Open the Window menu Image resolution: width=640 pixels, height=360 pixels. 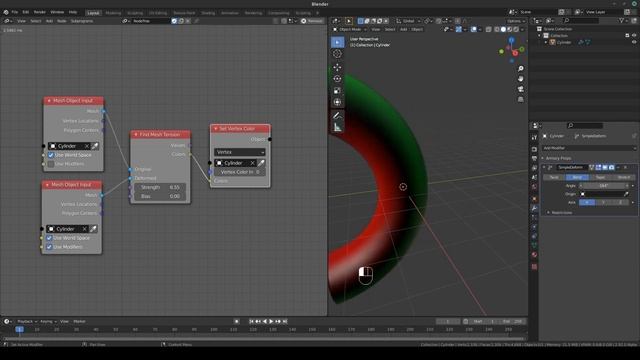pyautogui.click(x=57, y=12)
